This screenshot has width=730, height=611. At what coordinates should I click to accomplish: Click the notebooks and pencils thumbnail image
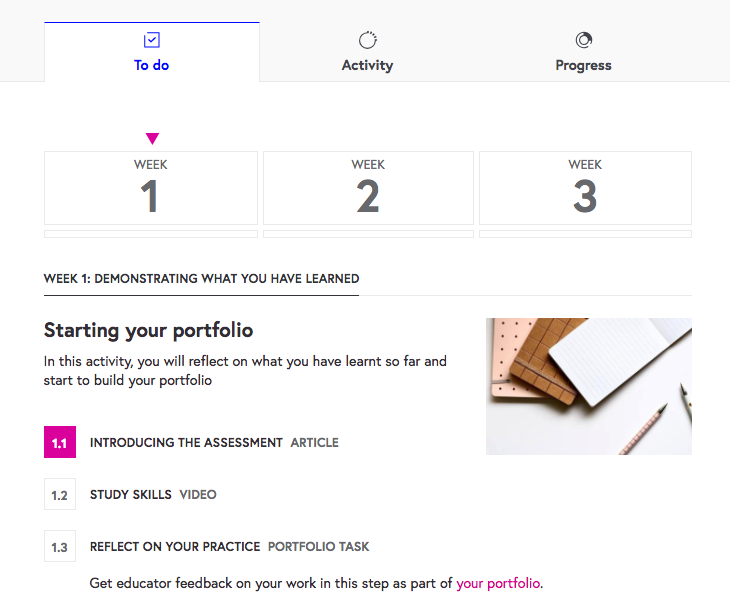coord(588,386)
